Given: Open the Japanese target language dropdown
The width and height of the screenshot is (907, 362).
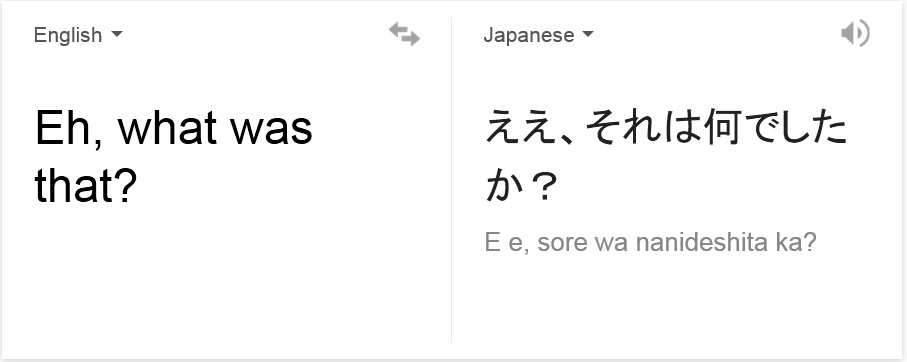Looking at the screenshot, I should tap(539, 35).
